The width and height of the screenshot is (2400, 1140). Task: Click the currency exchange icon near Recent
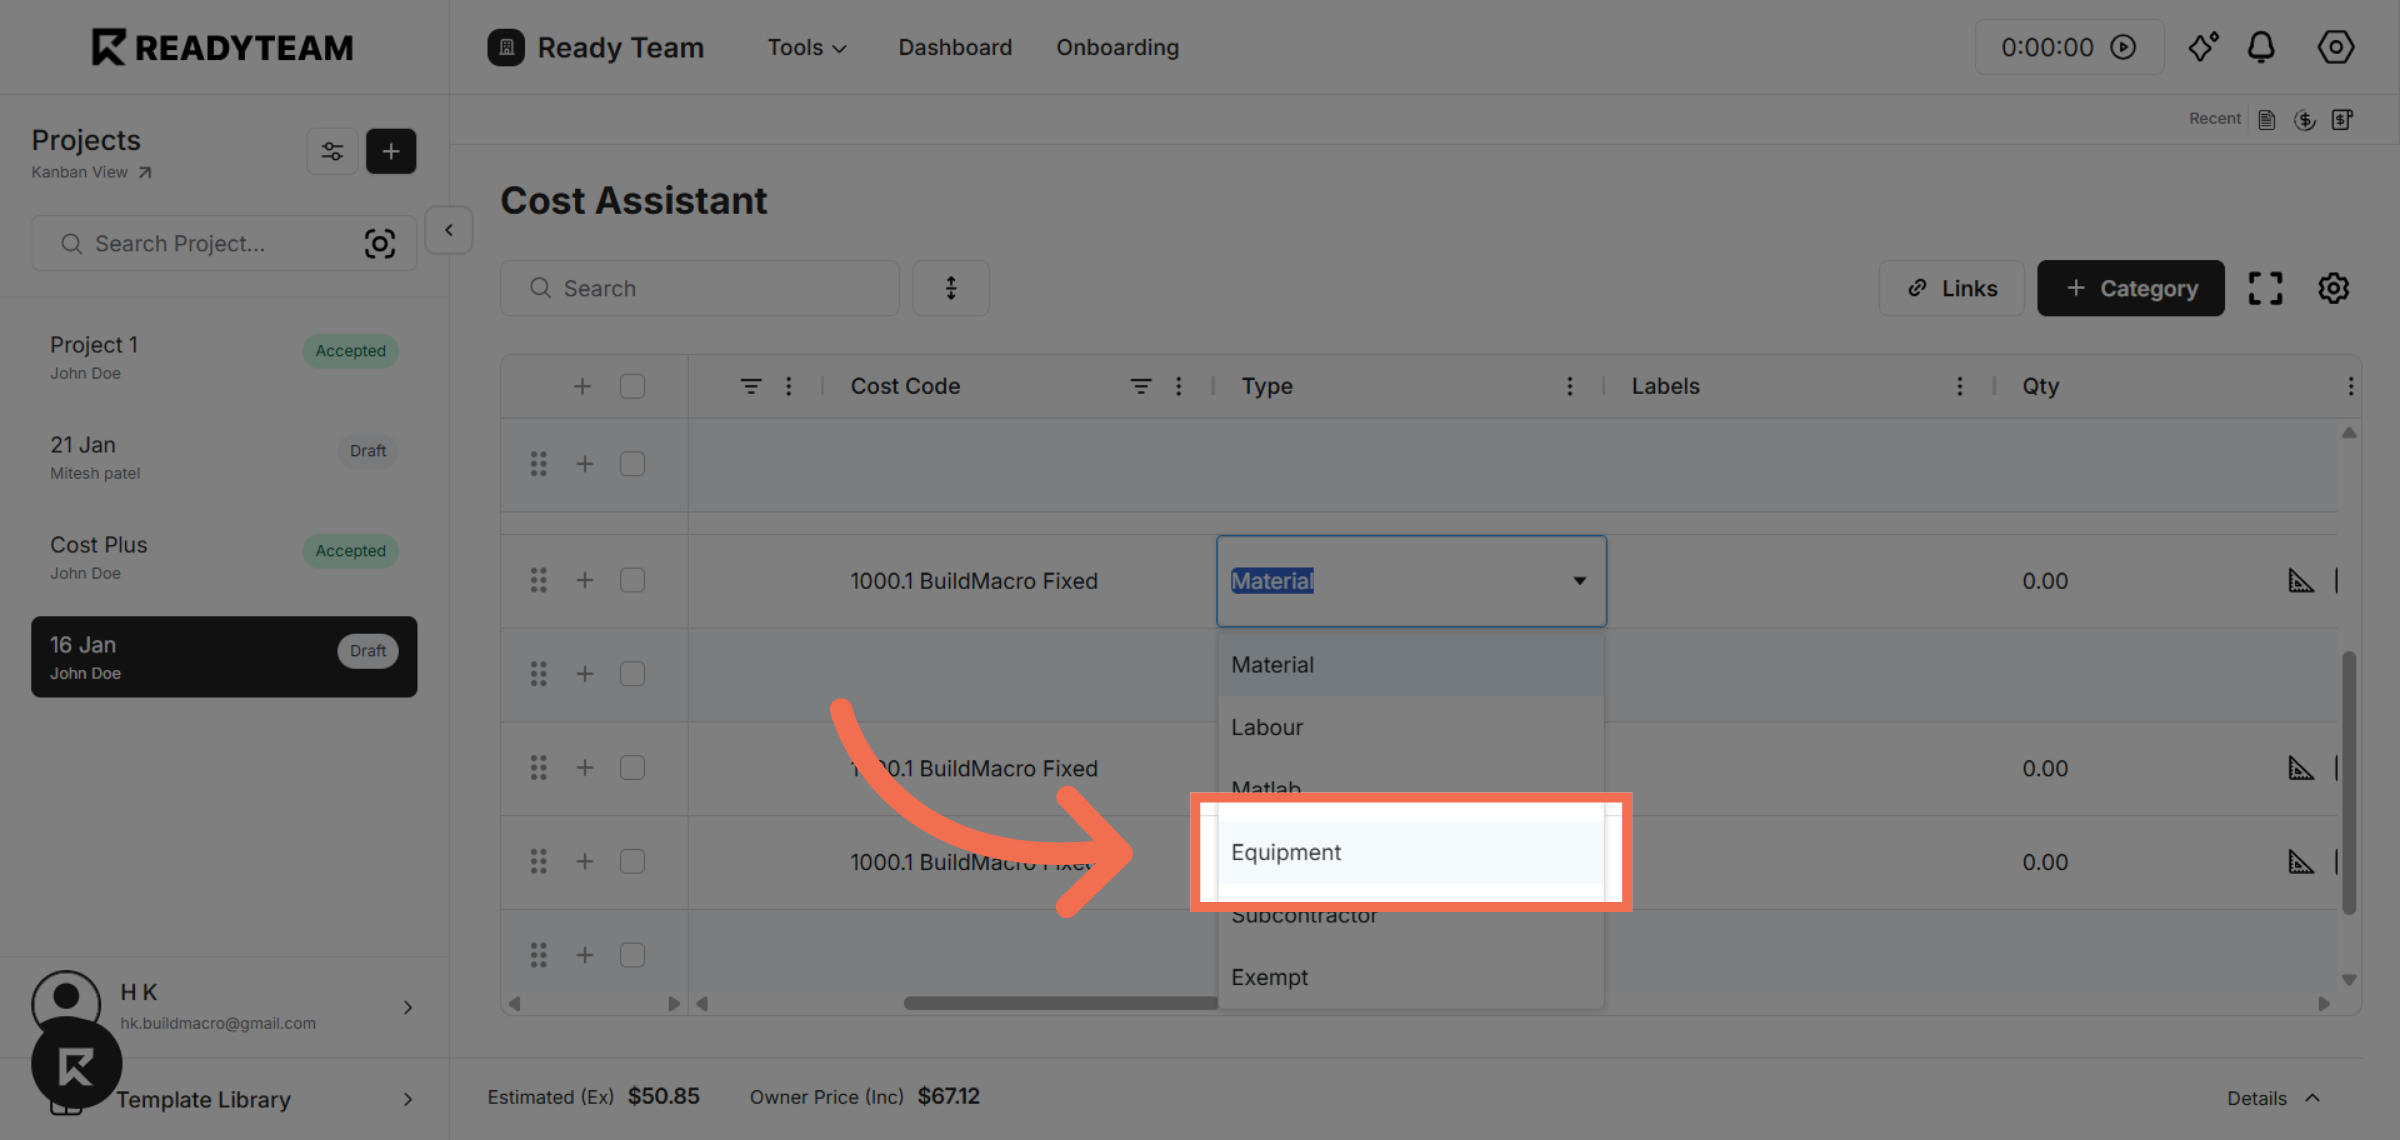coord(2306,119)
